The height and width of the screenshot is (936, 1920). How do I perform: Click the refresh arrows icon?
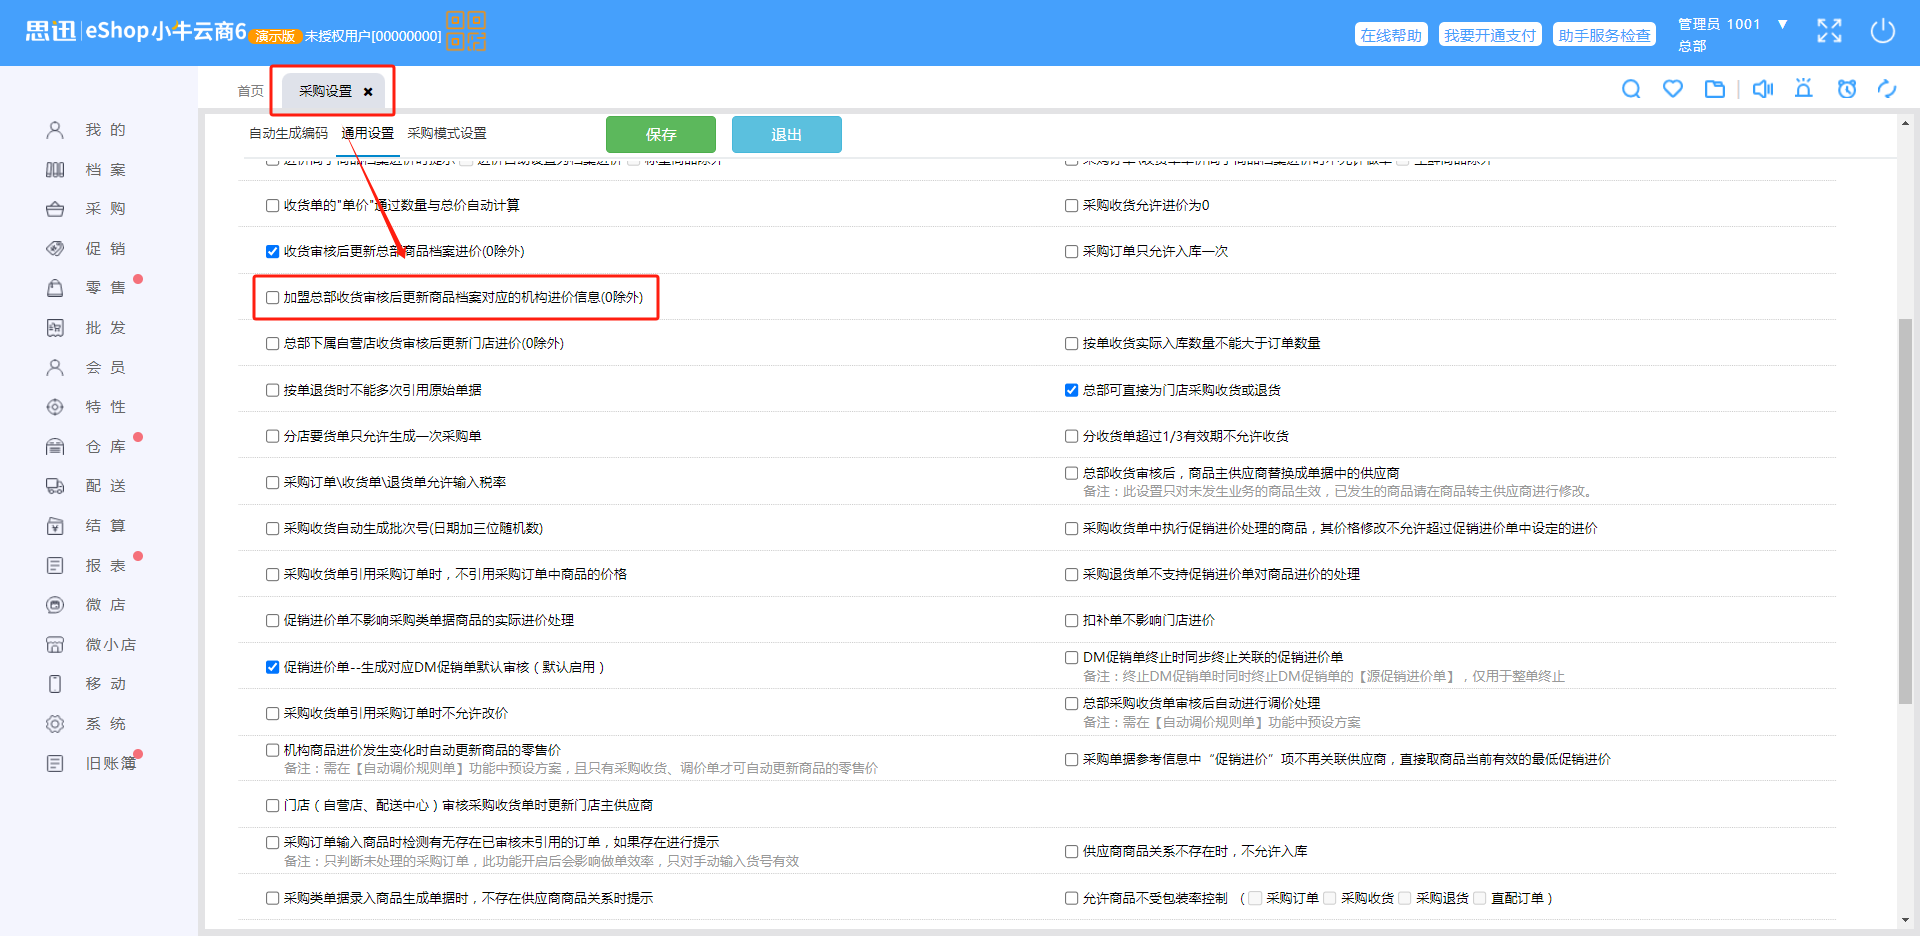coord(1887,89)
